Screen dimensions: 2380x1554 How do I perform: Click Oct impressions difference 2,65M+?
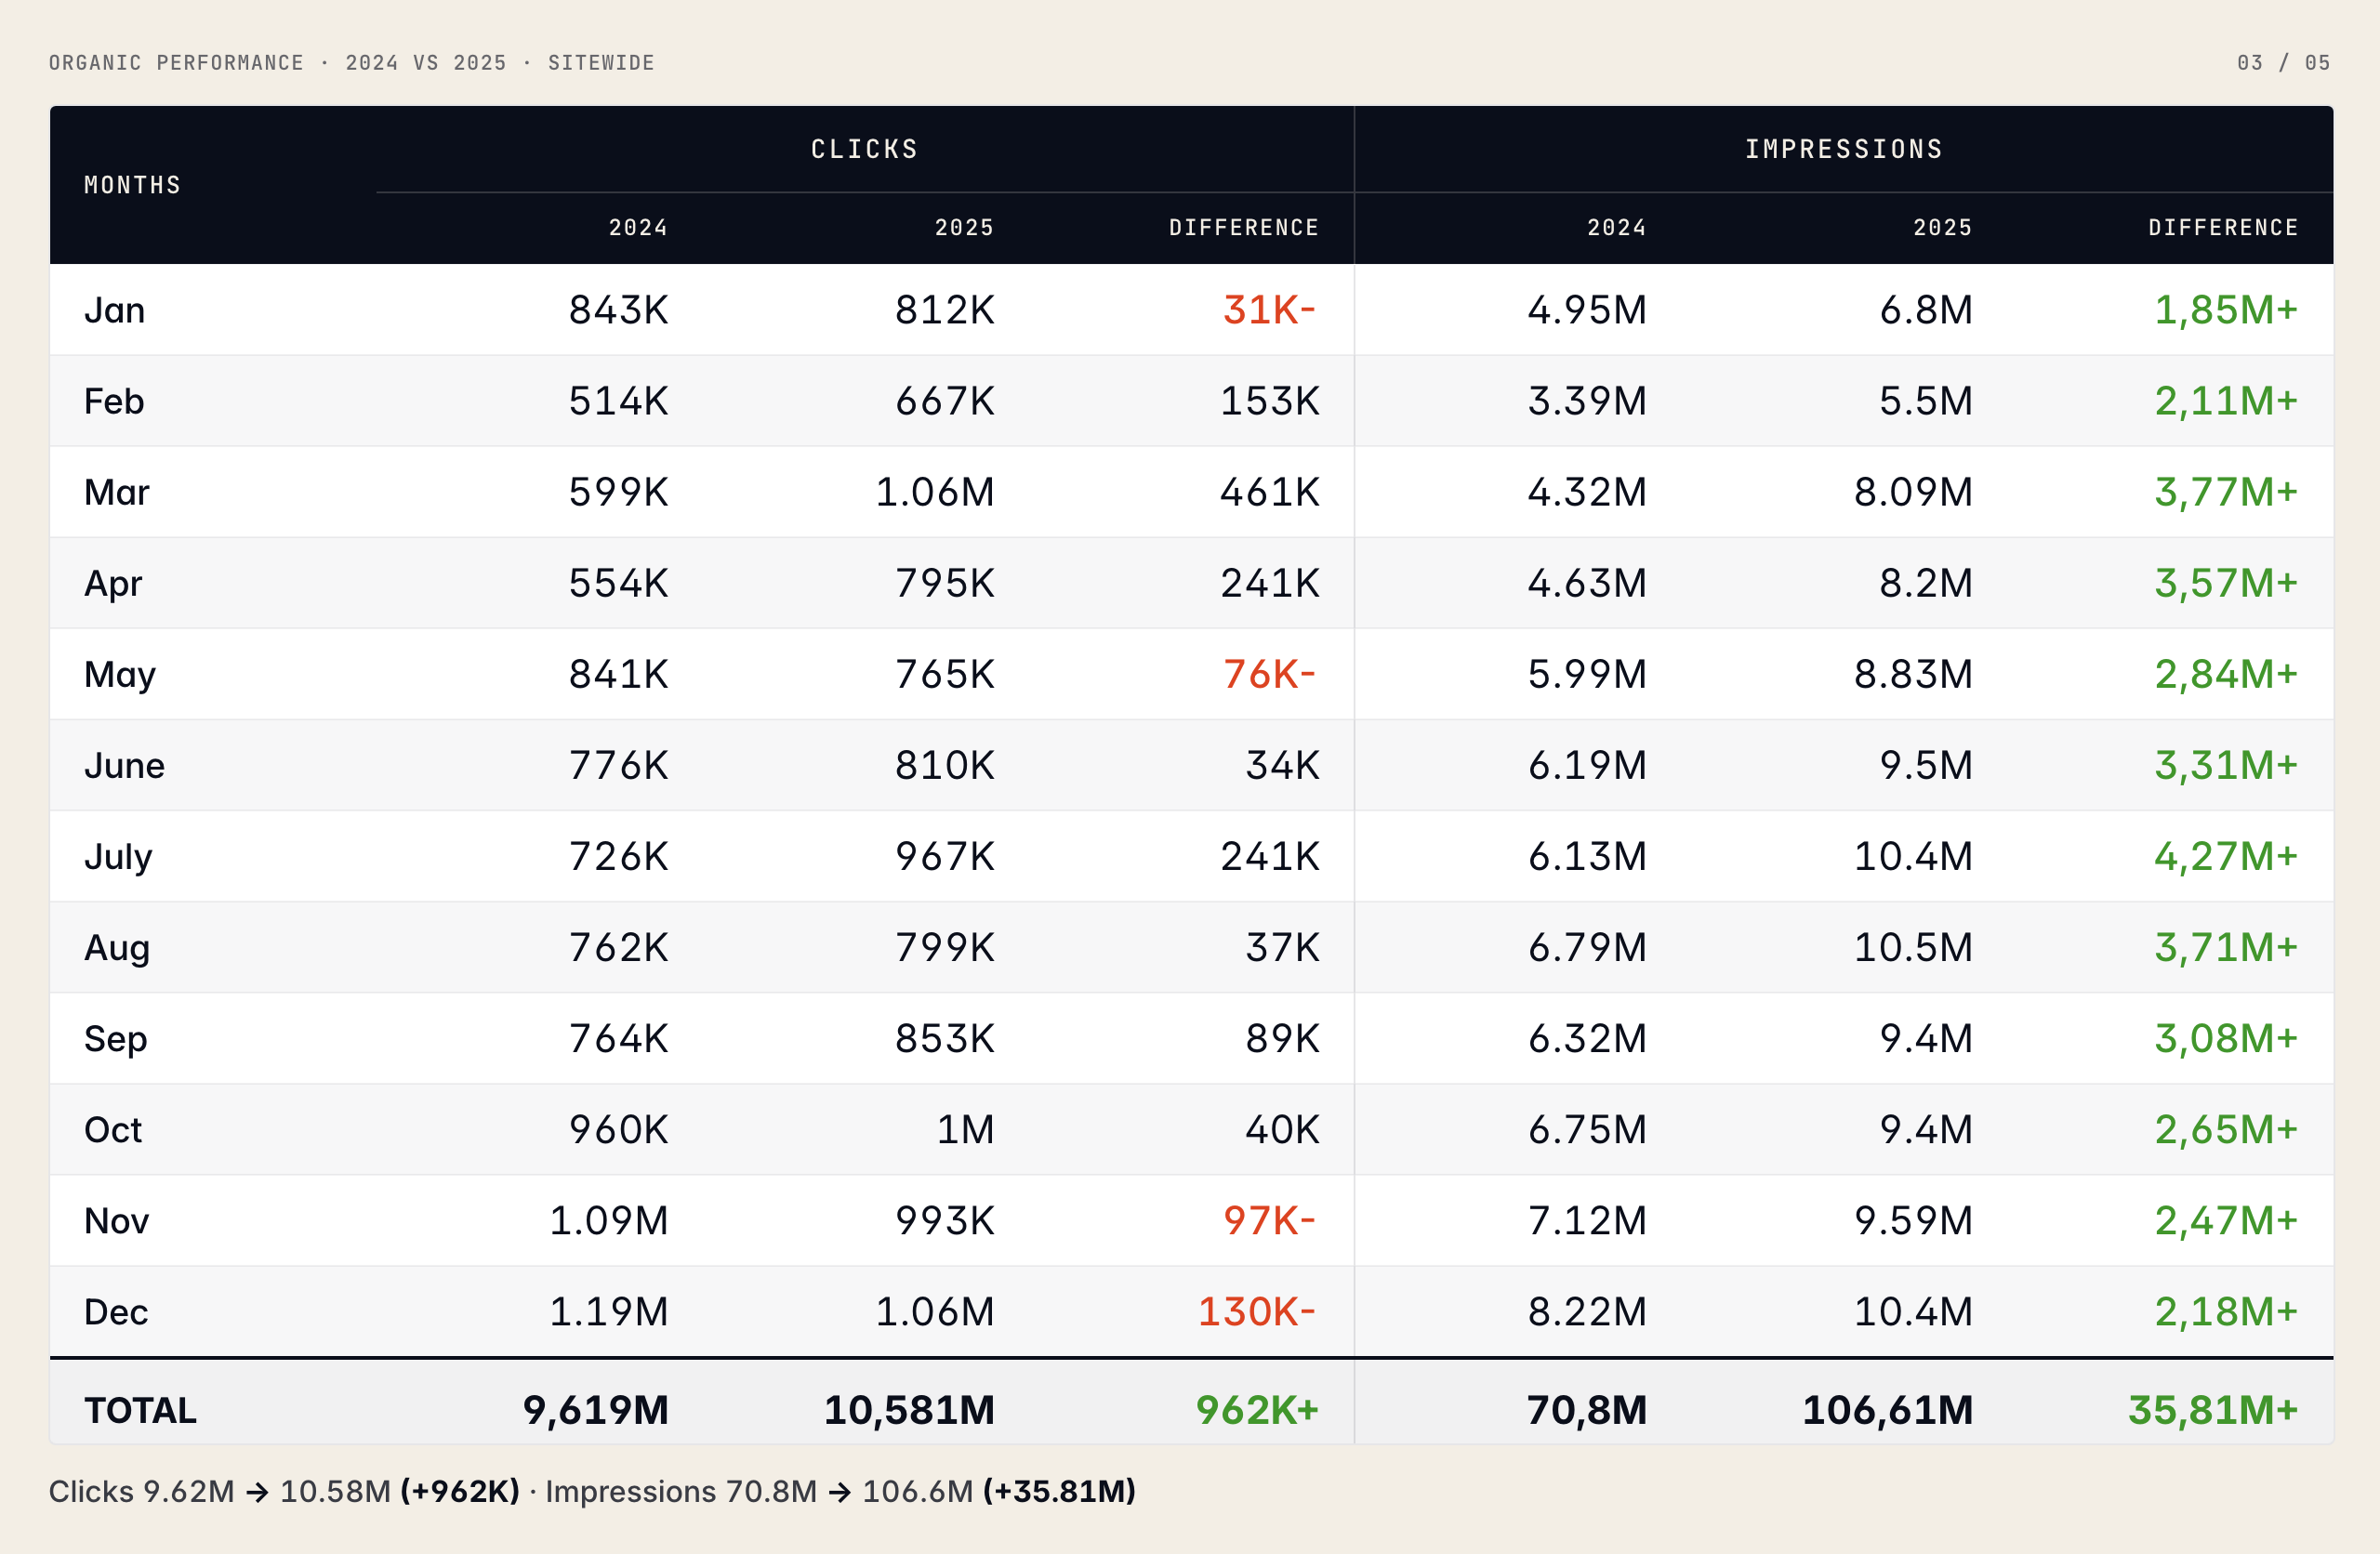(x=2225, y=1129)
